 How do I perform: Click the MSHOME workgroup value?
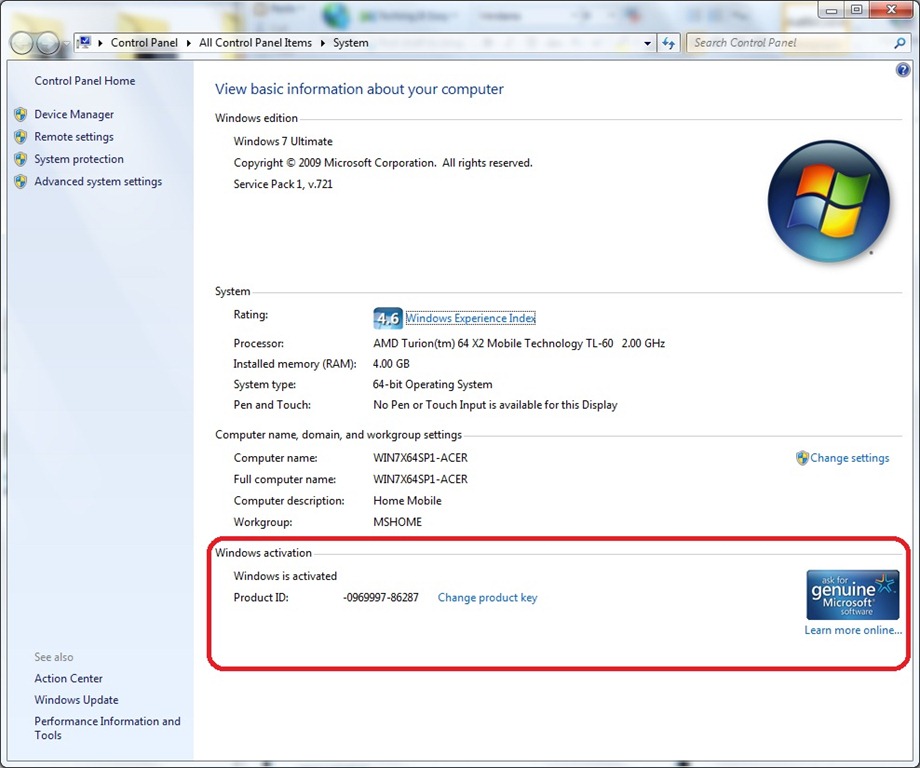(x=397, y=522)
